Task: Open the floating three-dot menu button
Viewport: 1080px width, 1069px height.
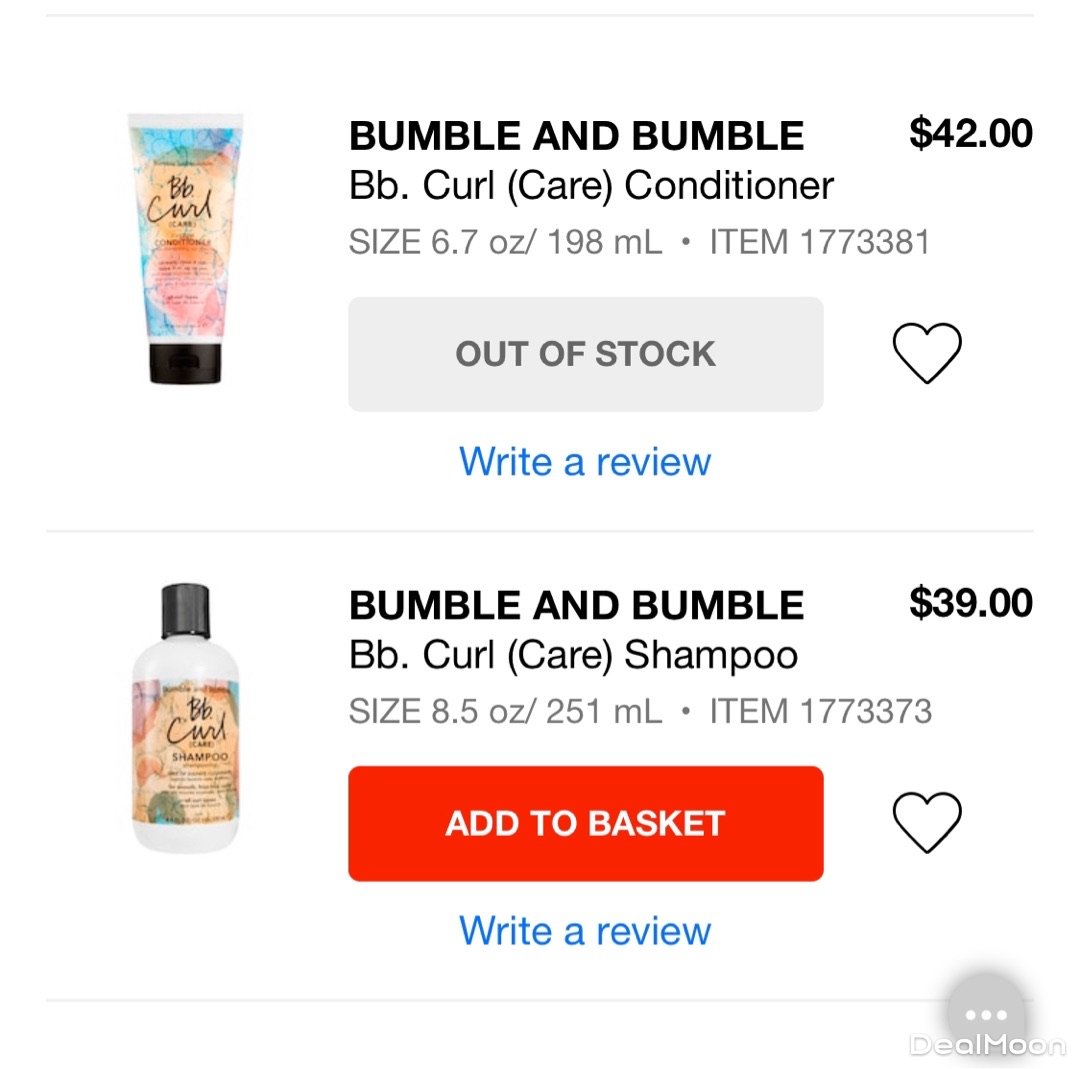Action: 986,1012
